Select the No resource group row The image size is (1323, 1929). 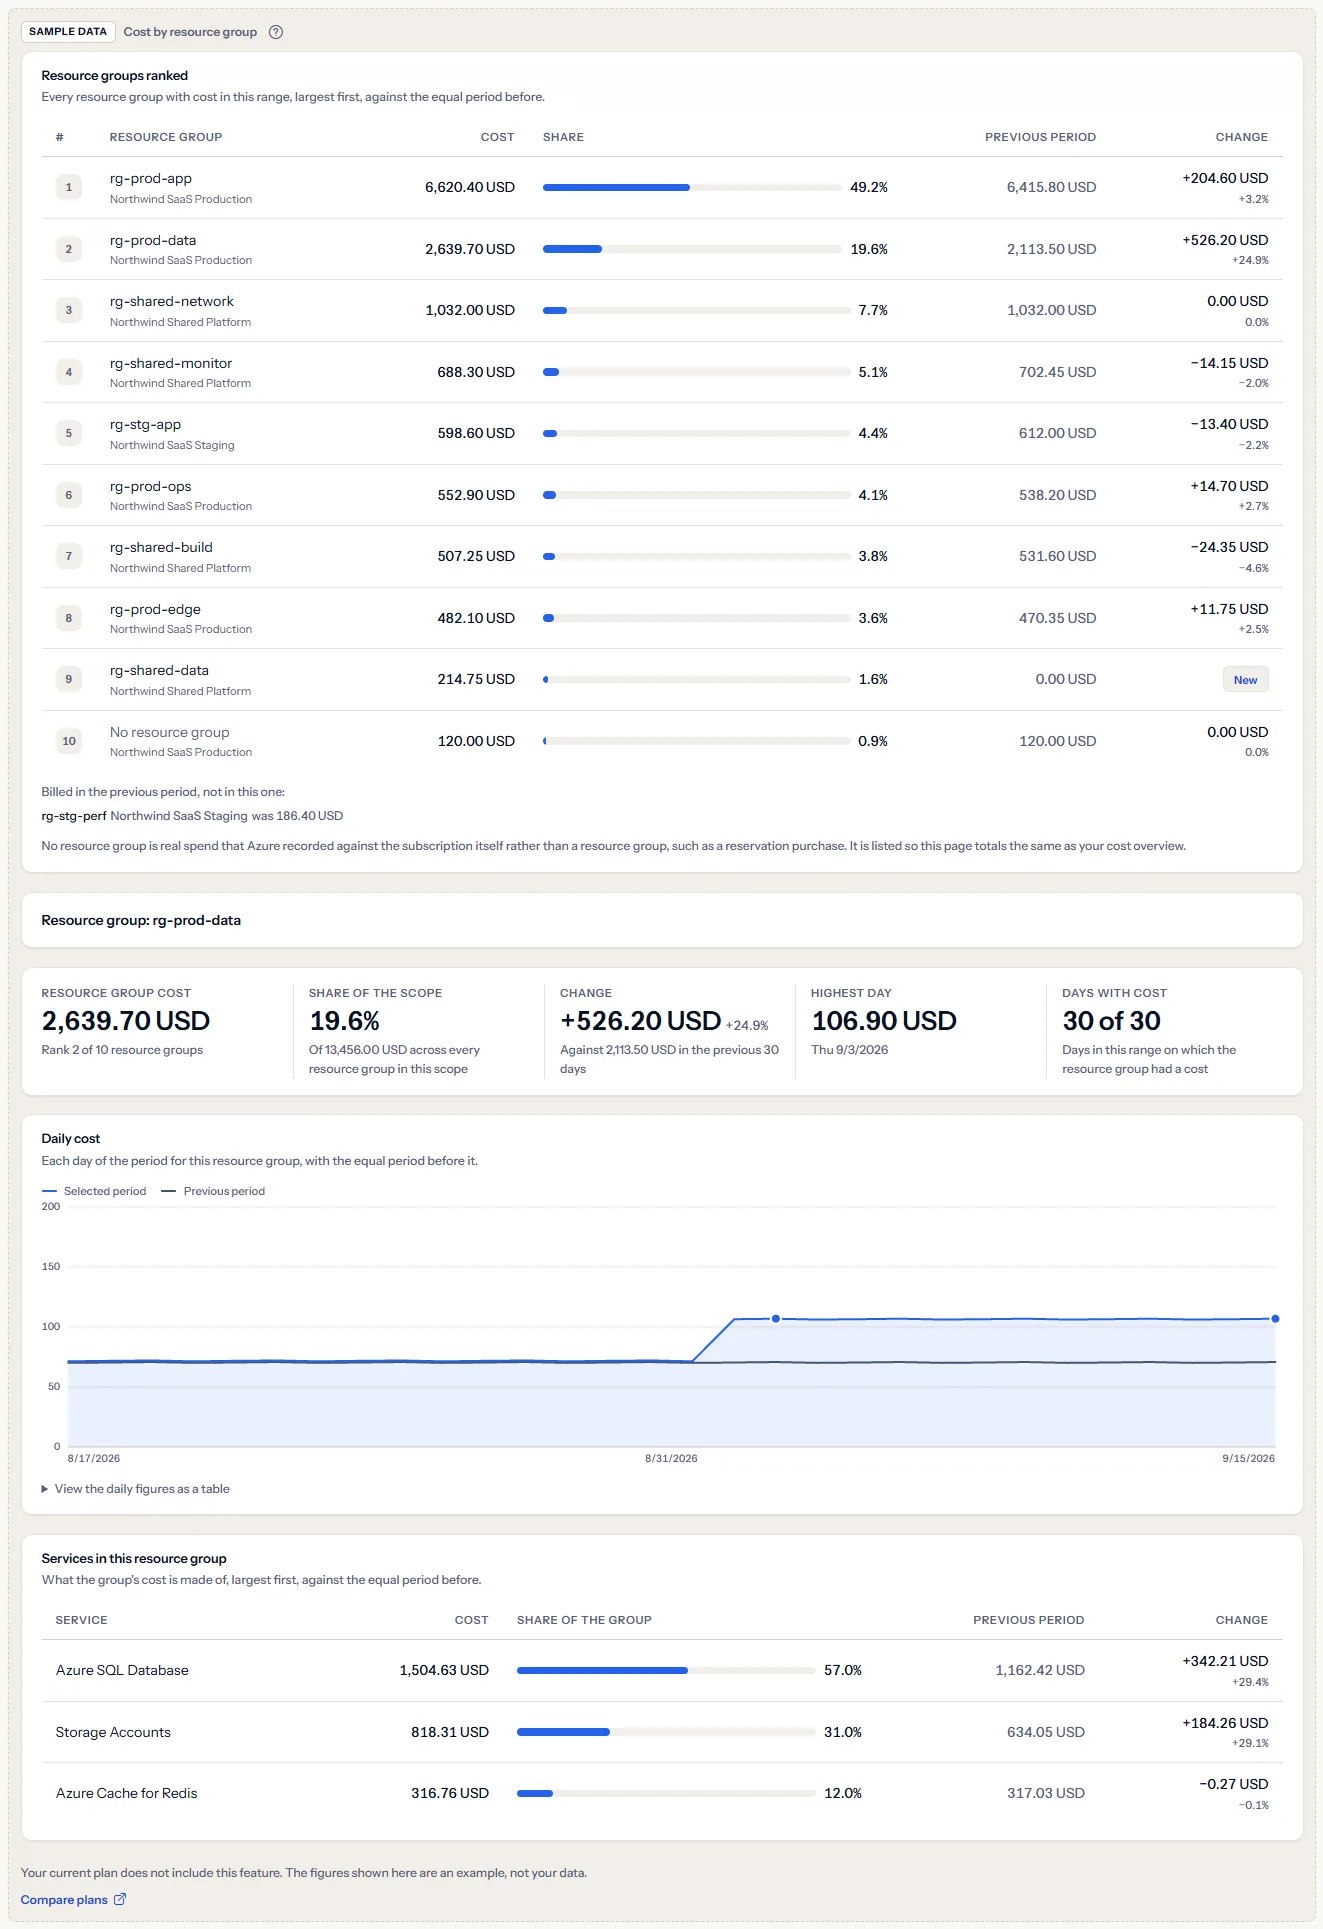pyautogui.click(x=662, y=741)
